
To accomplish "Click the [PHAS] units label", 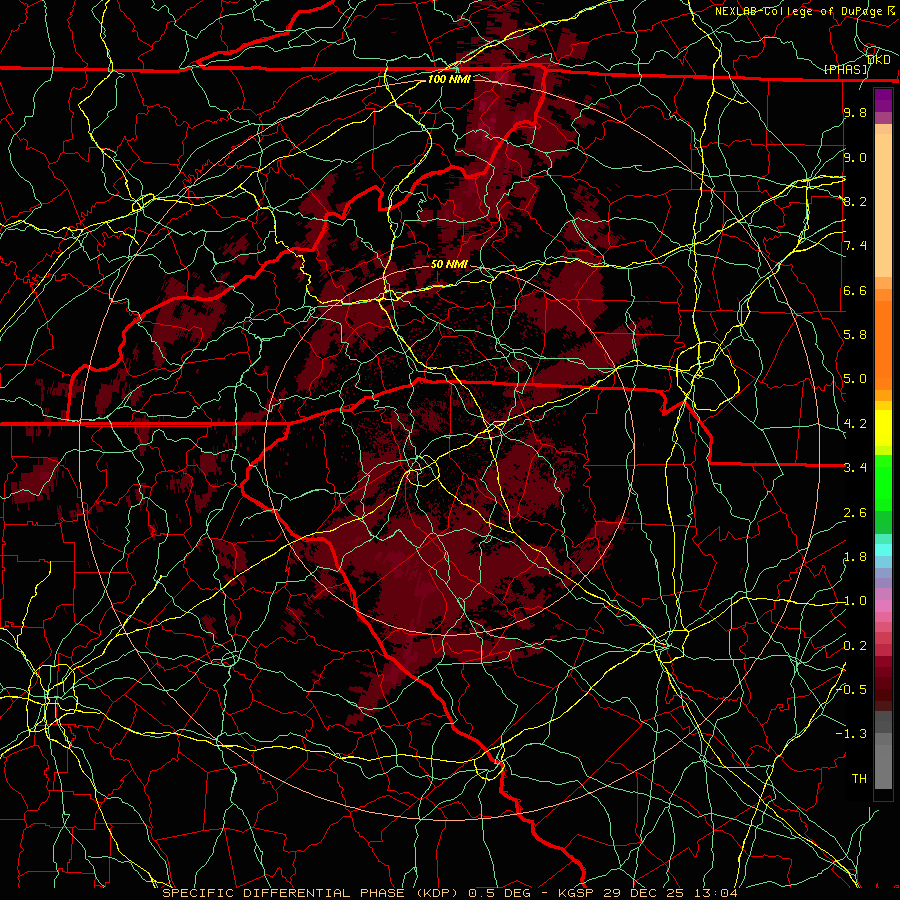I will 845,69.
